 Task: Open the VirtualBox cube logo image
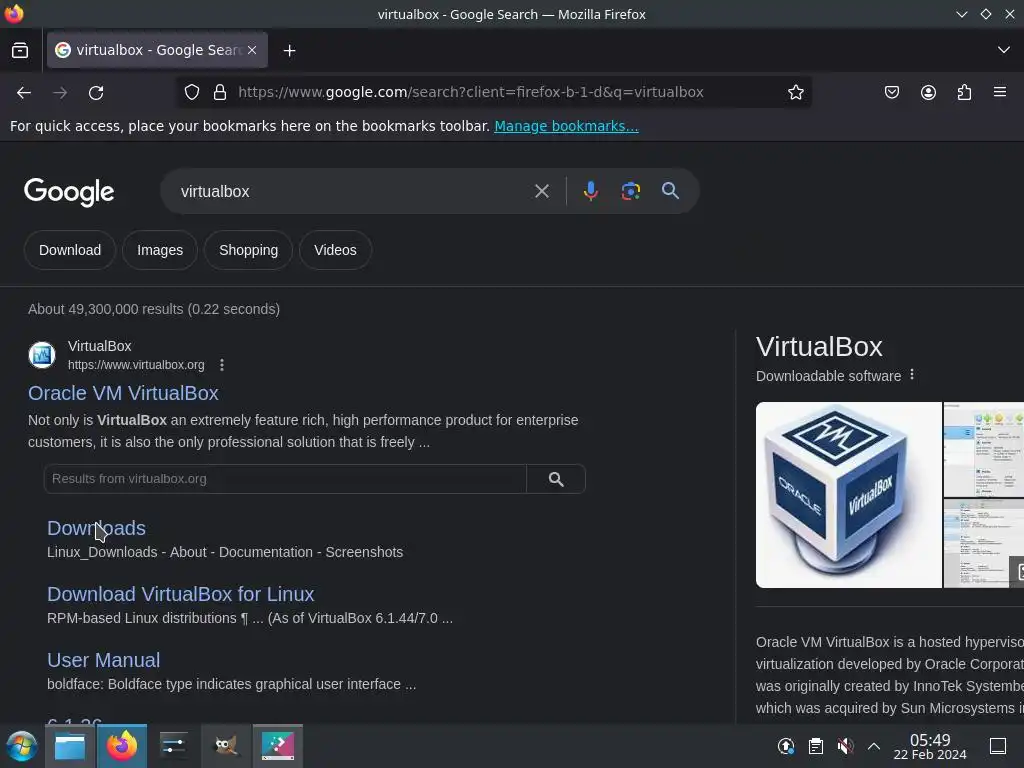pyautogui.click(x=848, y=495)
